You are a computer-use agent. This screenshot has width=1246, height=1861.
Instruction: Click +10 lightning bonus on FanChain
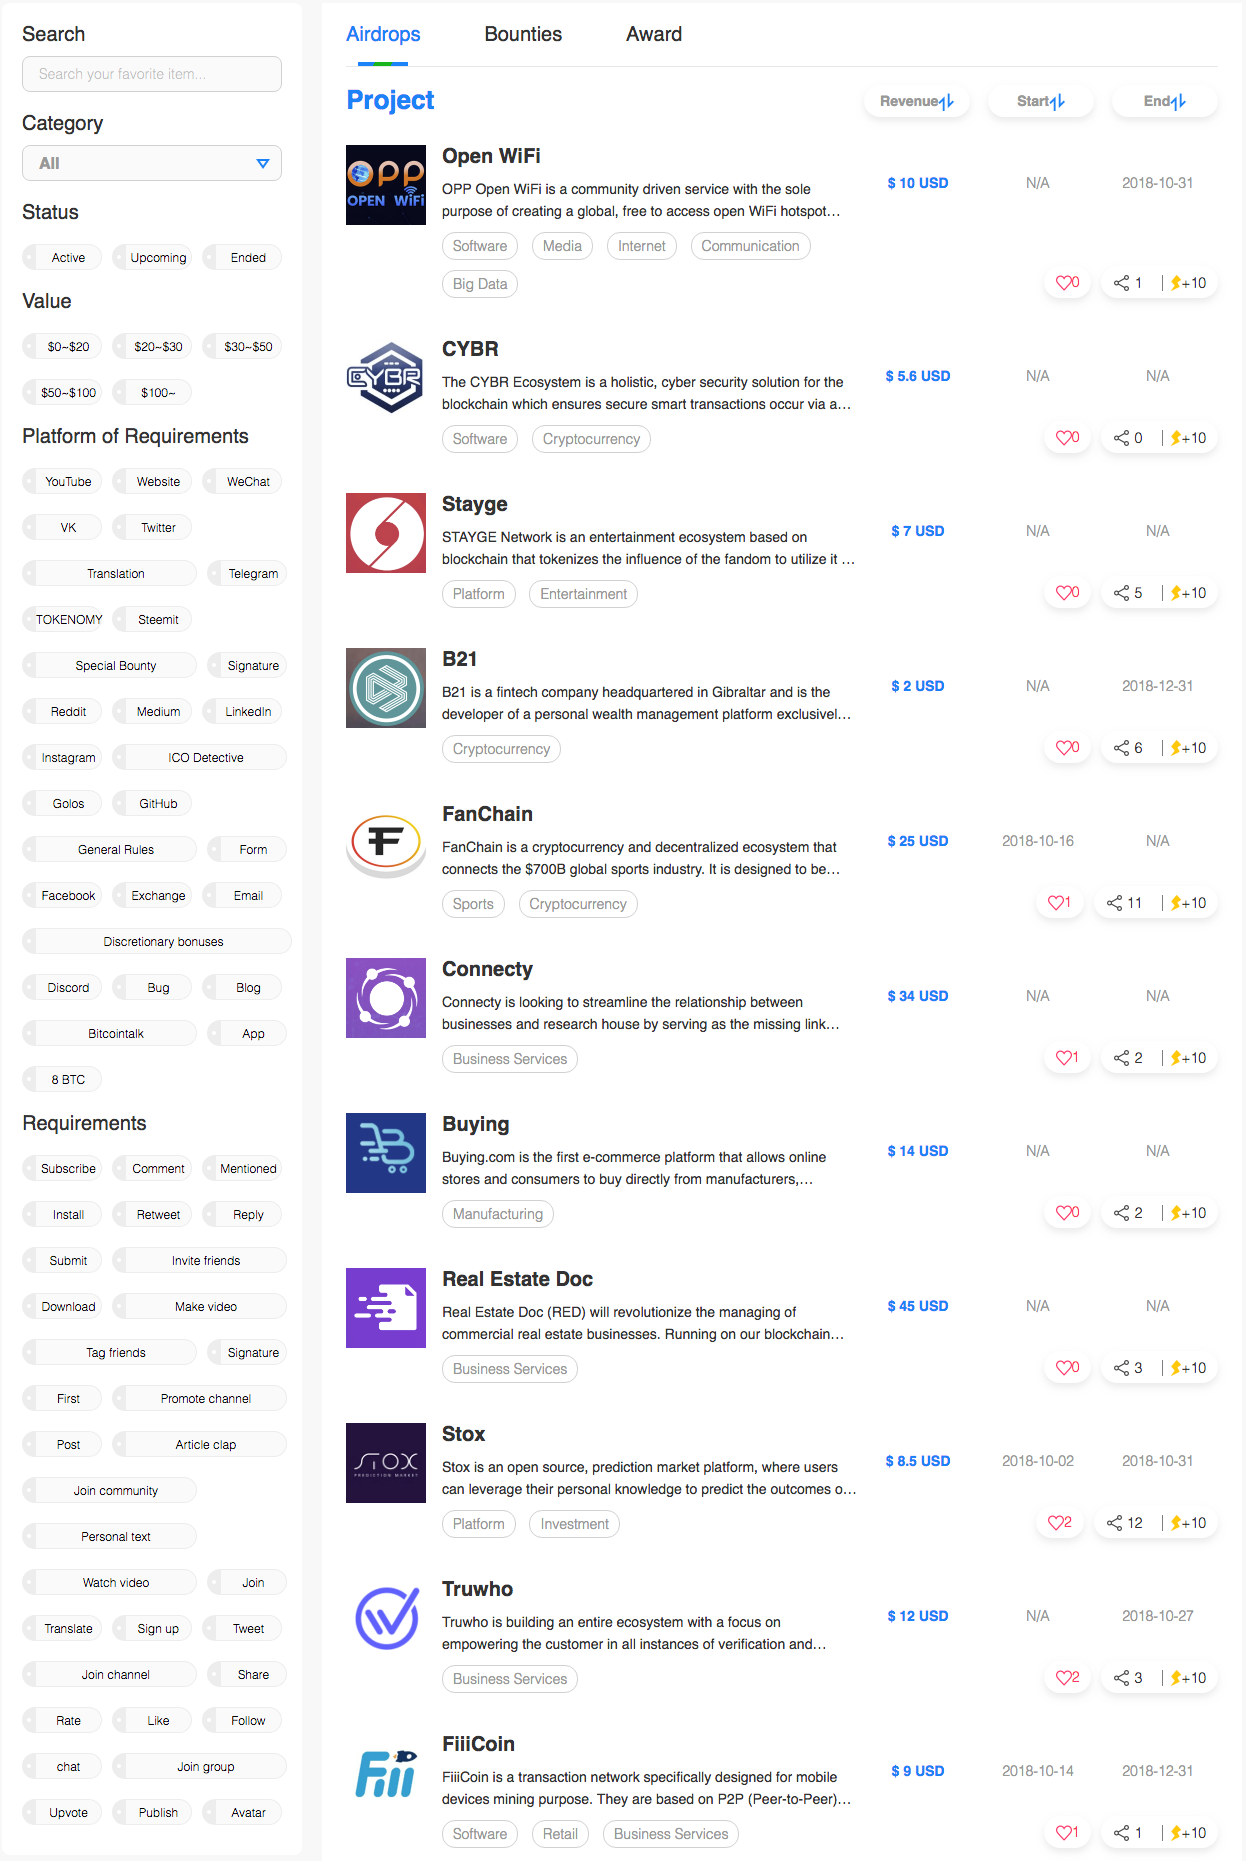(x=1188, y=903)
